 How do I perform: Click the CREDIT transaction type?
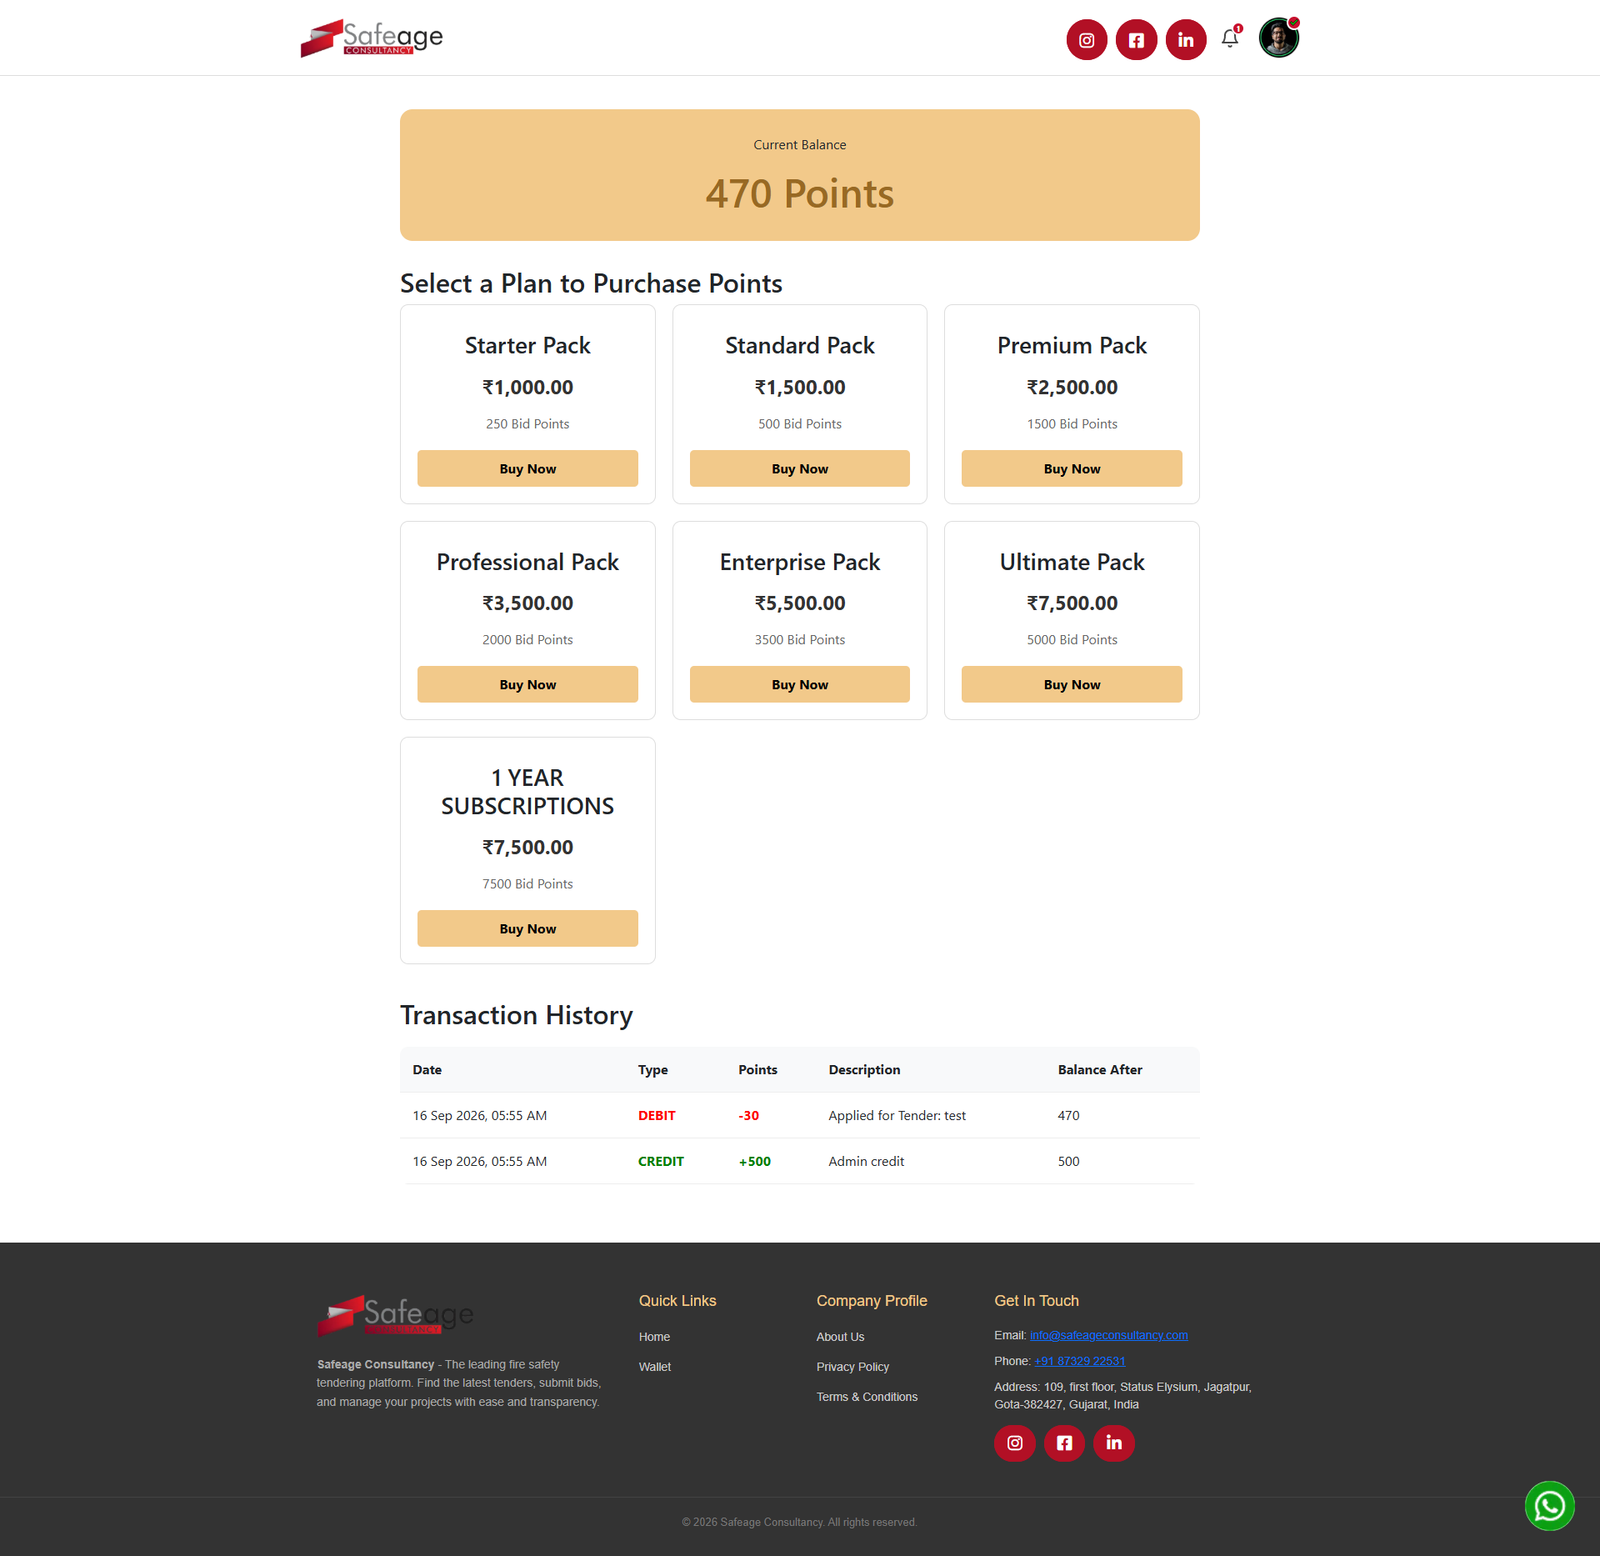coord(661,1162)
